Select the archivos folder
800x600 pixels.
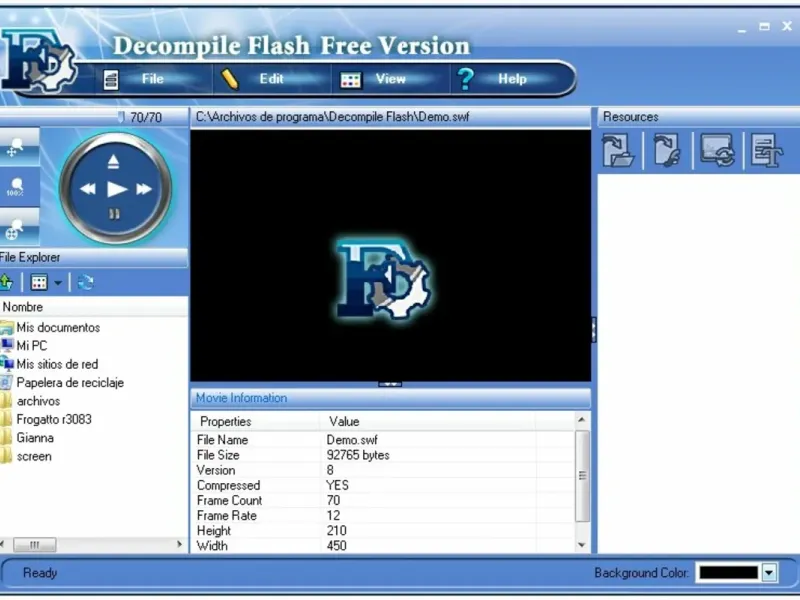pyautogui.click(x=38, y=401)
